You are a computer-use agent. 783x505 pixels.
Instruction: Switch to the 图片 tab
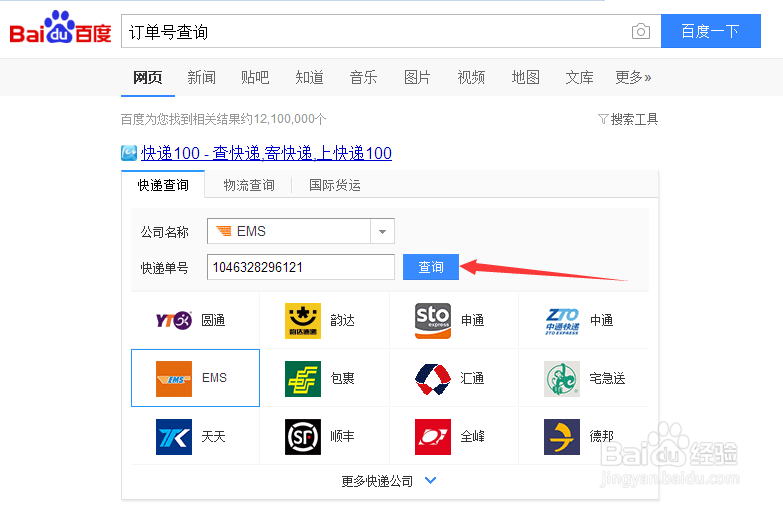coord(417,77)
